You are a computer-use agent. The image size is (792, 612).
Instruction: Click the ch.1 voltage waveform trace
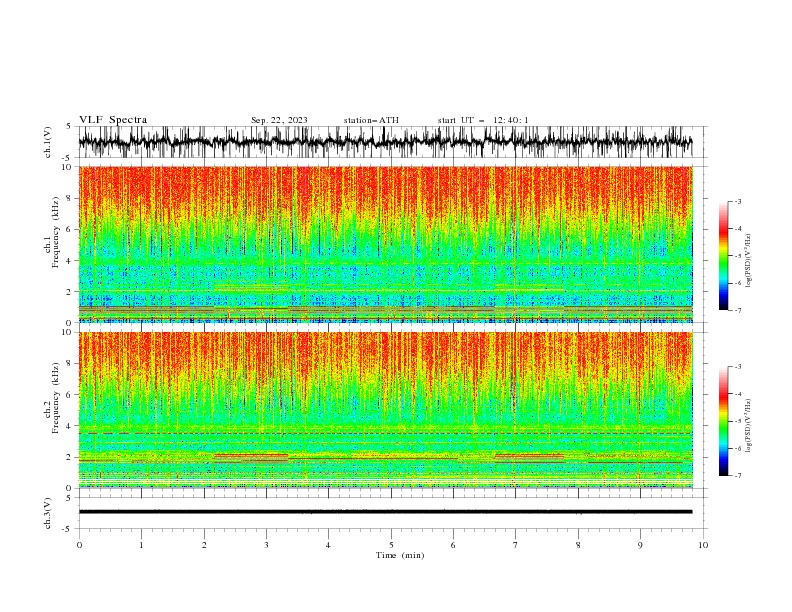click(385, 142)
